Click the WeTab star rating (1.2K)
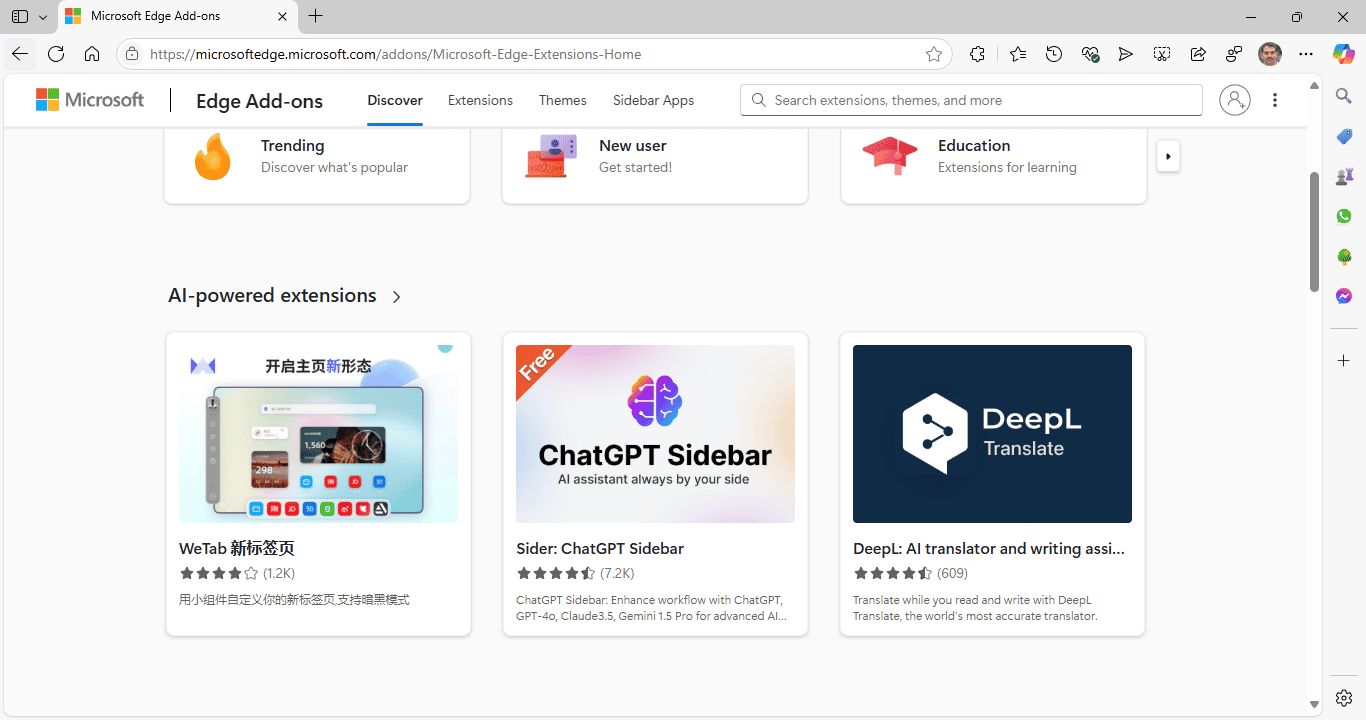The height and width of the screenshot is (720, 1366). (237, 573)
